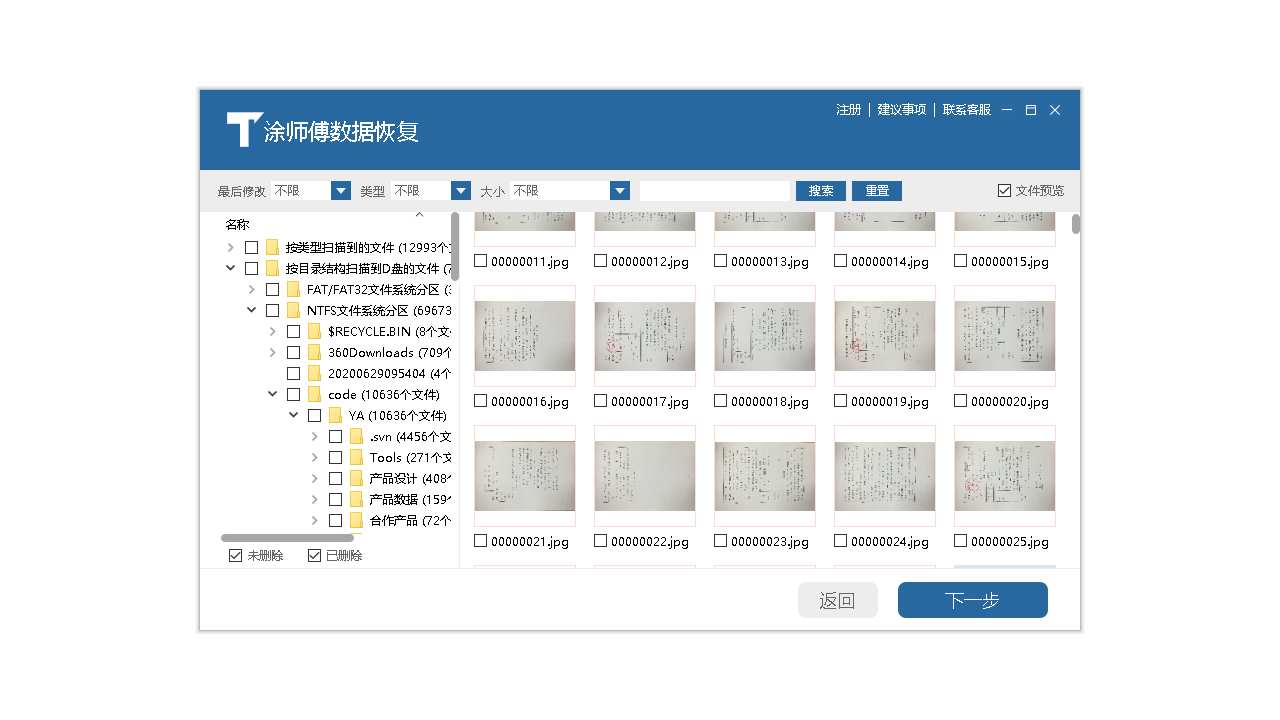This screenshot has height=720, width=1280.
Task: Click the 产品设计 folder icon
Action: (x=357, y=478)
